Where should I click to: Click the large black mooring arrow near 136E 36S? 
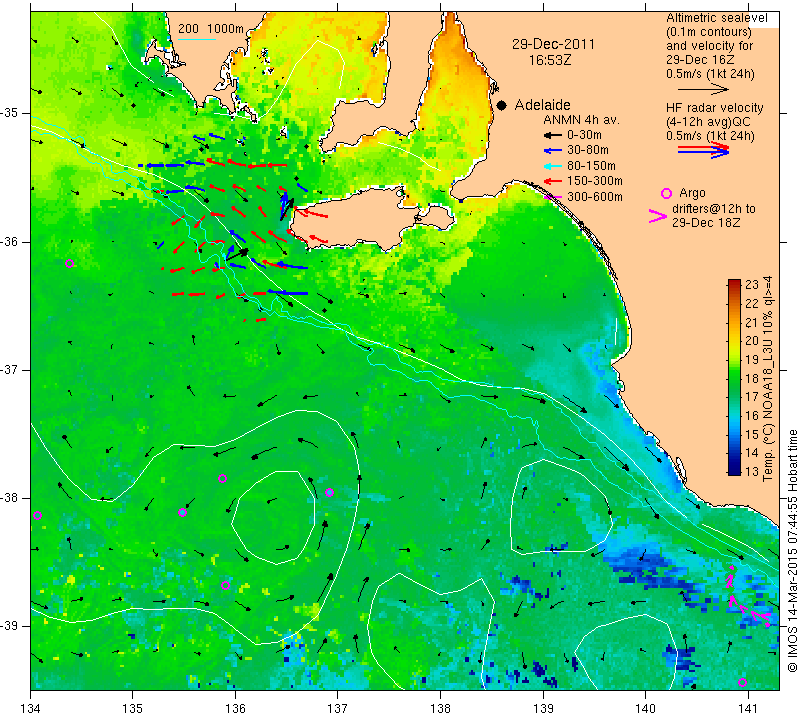[x=237, y=255]
